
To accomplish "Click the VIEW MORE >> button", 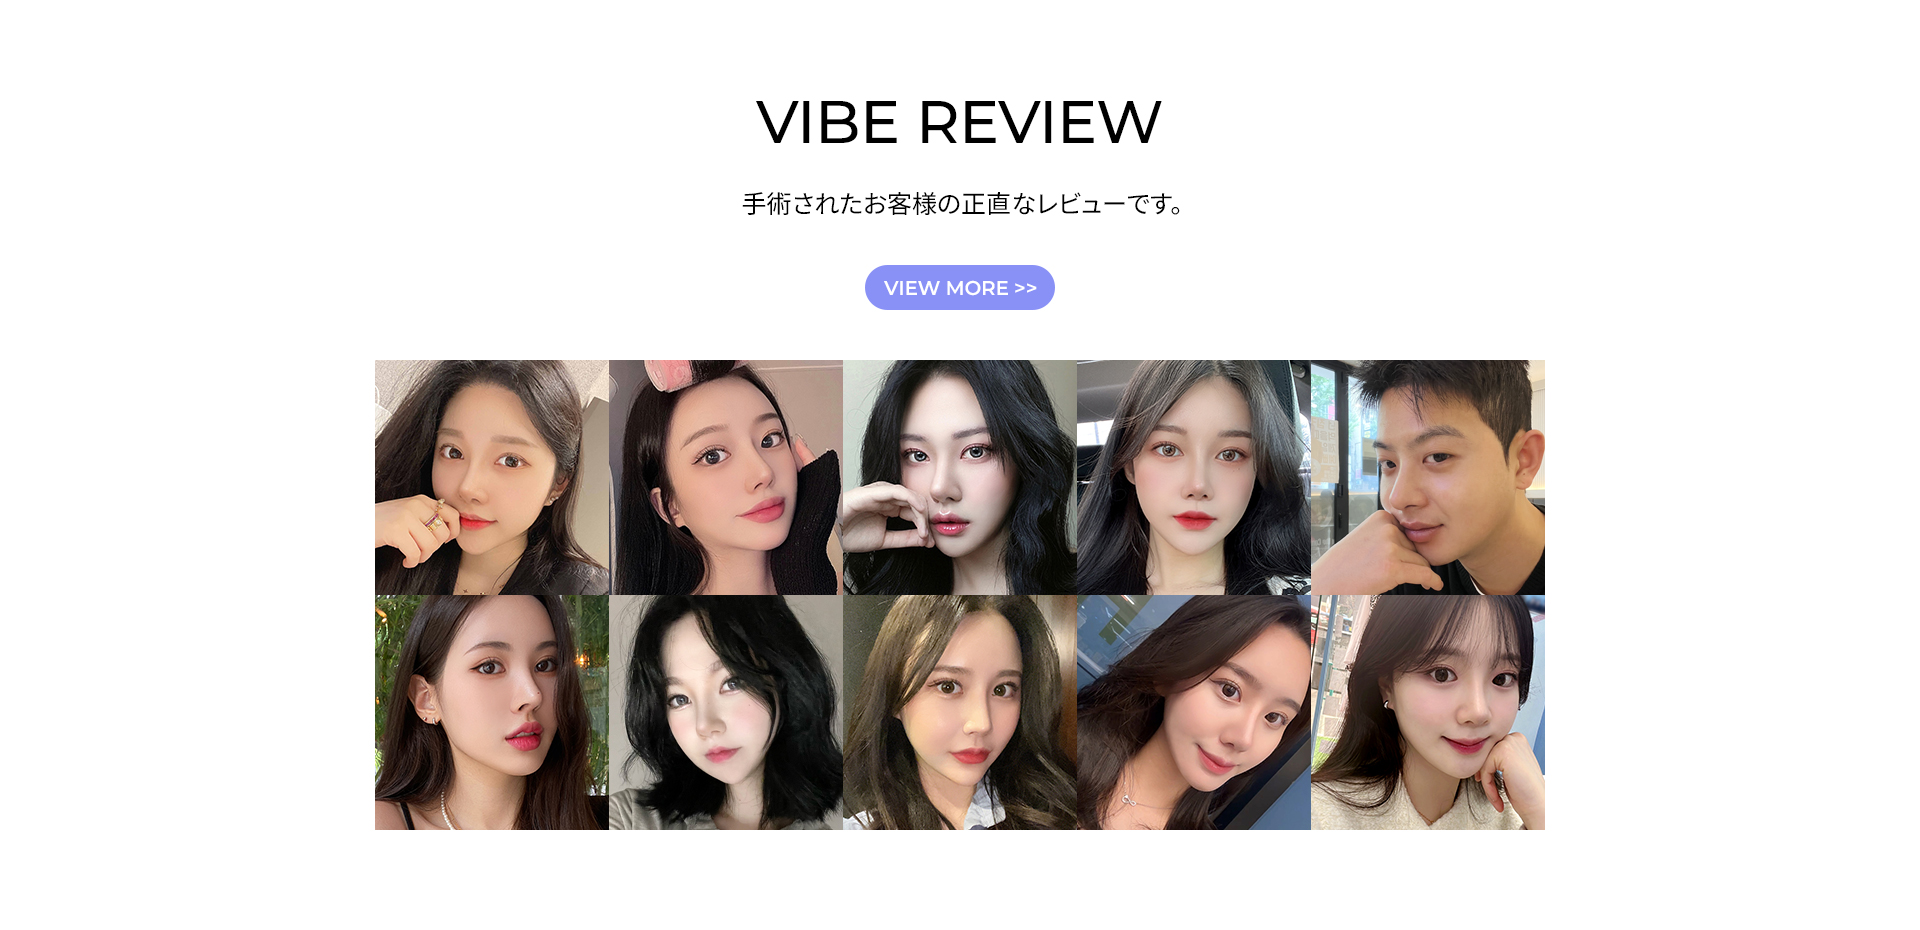I will (x=959, y=288).
